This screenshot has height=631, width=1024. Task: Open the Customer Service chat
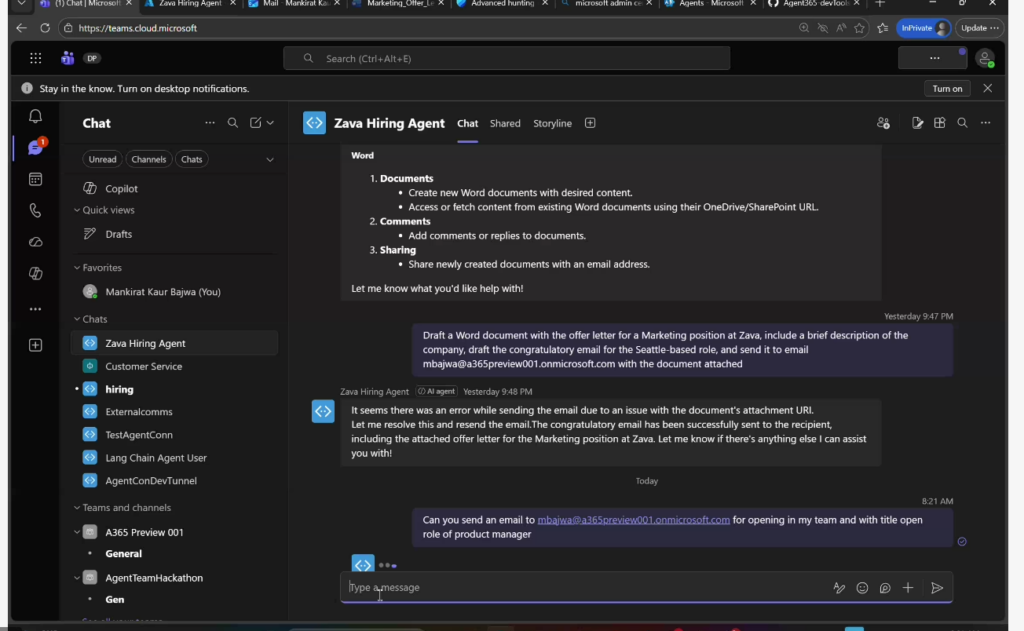[143, 366]
